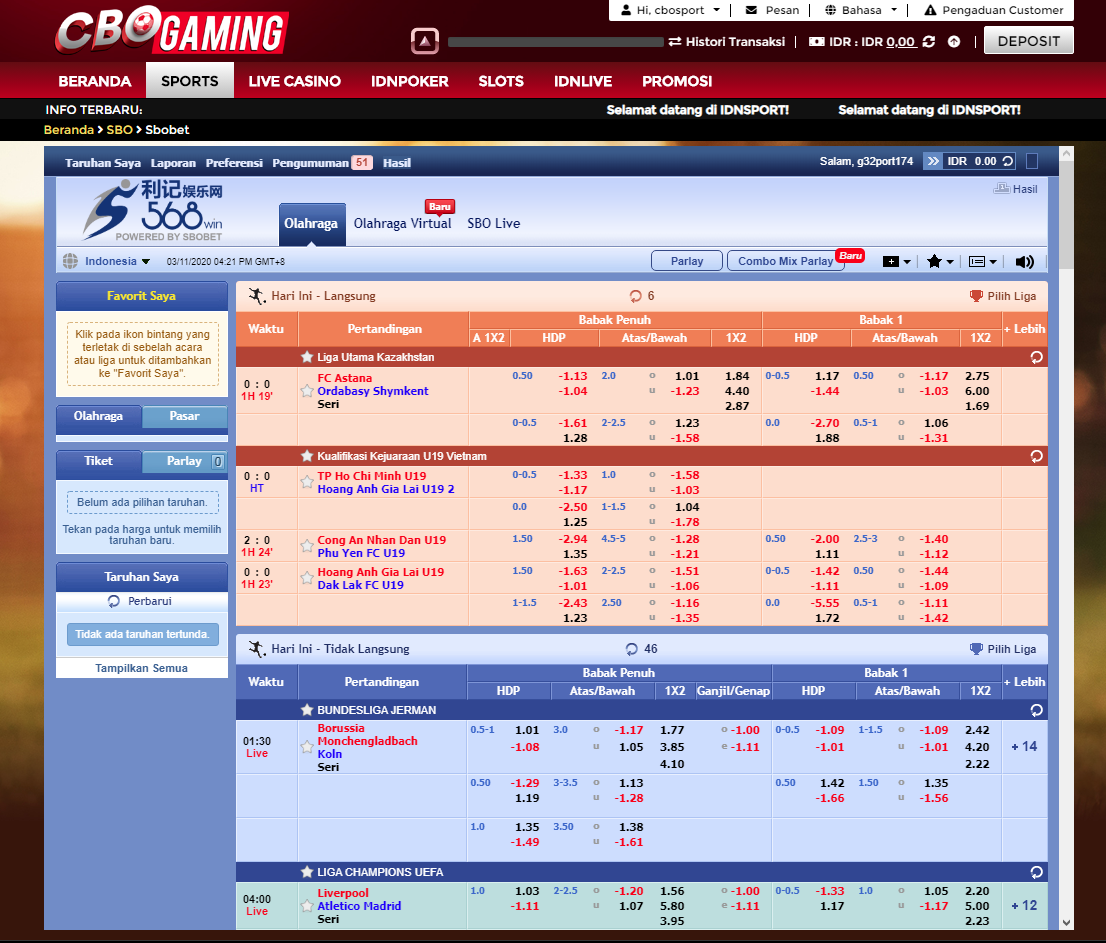Open the list view layout dropdown
The height and width of the screenshot is (943, 1106).
983,262
